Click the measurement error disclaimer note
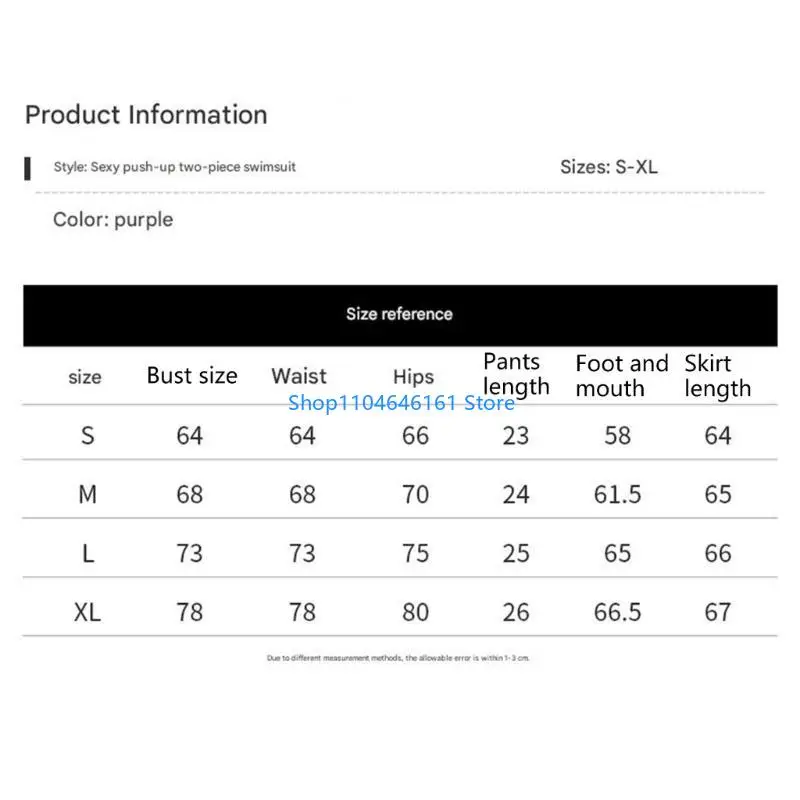The image size is (800, 800). pos(398,658)
